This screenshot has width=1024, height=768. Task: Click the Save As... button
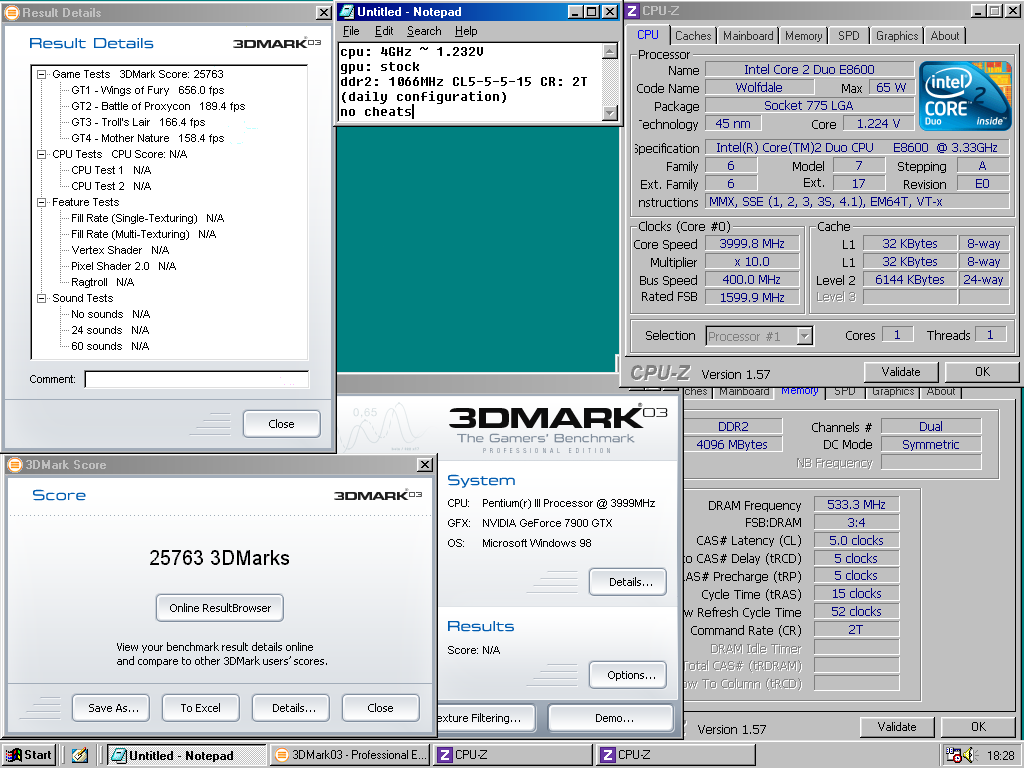110,708
